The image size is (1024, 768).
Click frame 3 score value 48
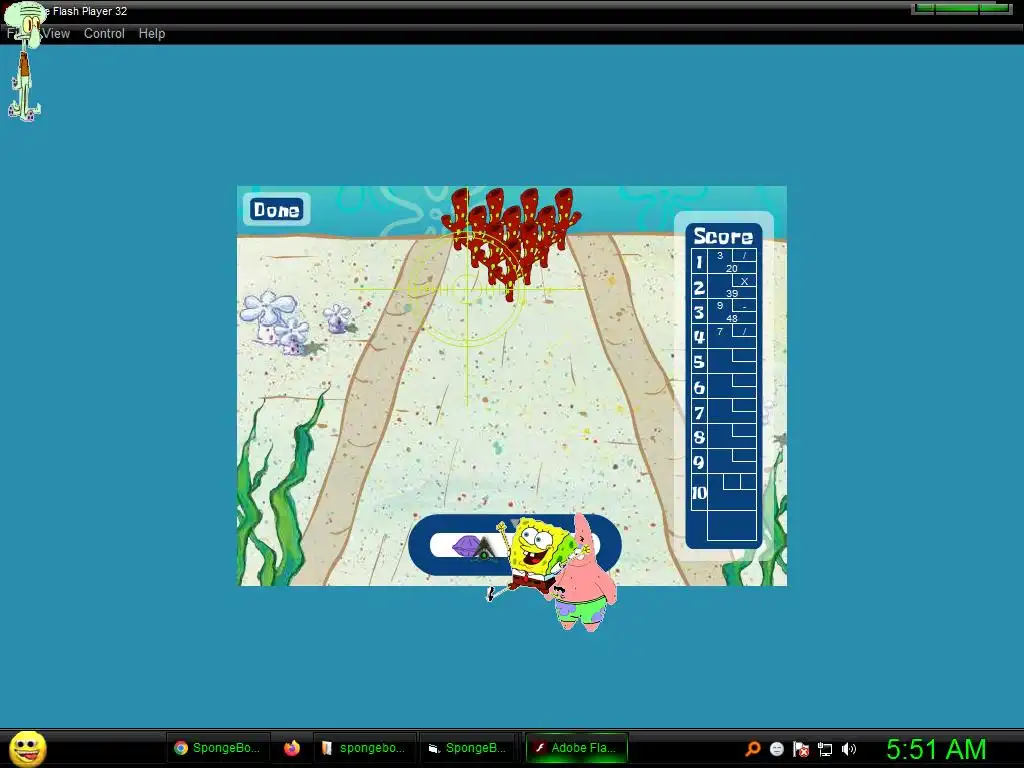(x=731, y=318)
